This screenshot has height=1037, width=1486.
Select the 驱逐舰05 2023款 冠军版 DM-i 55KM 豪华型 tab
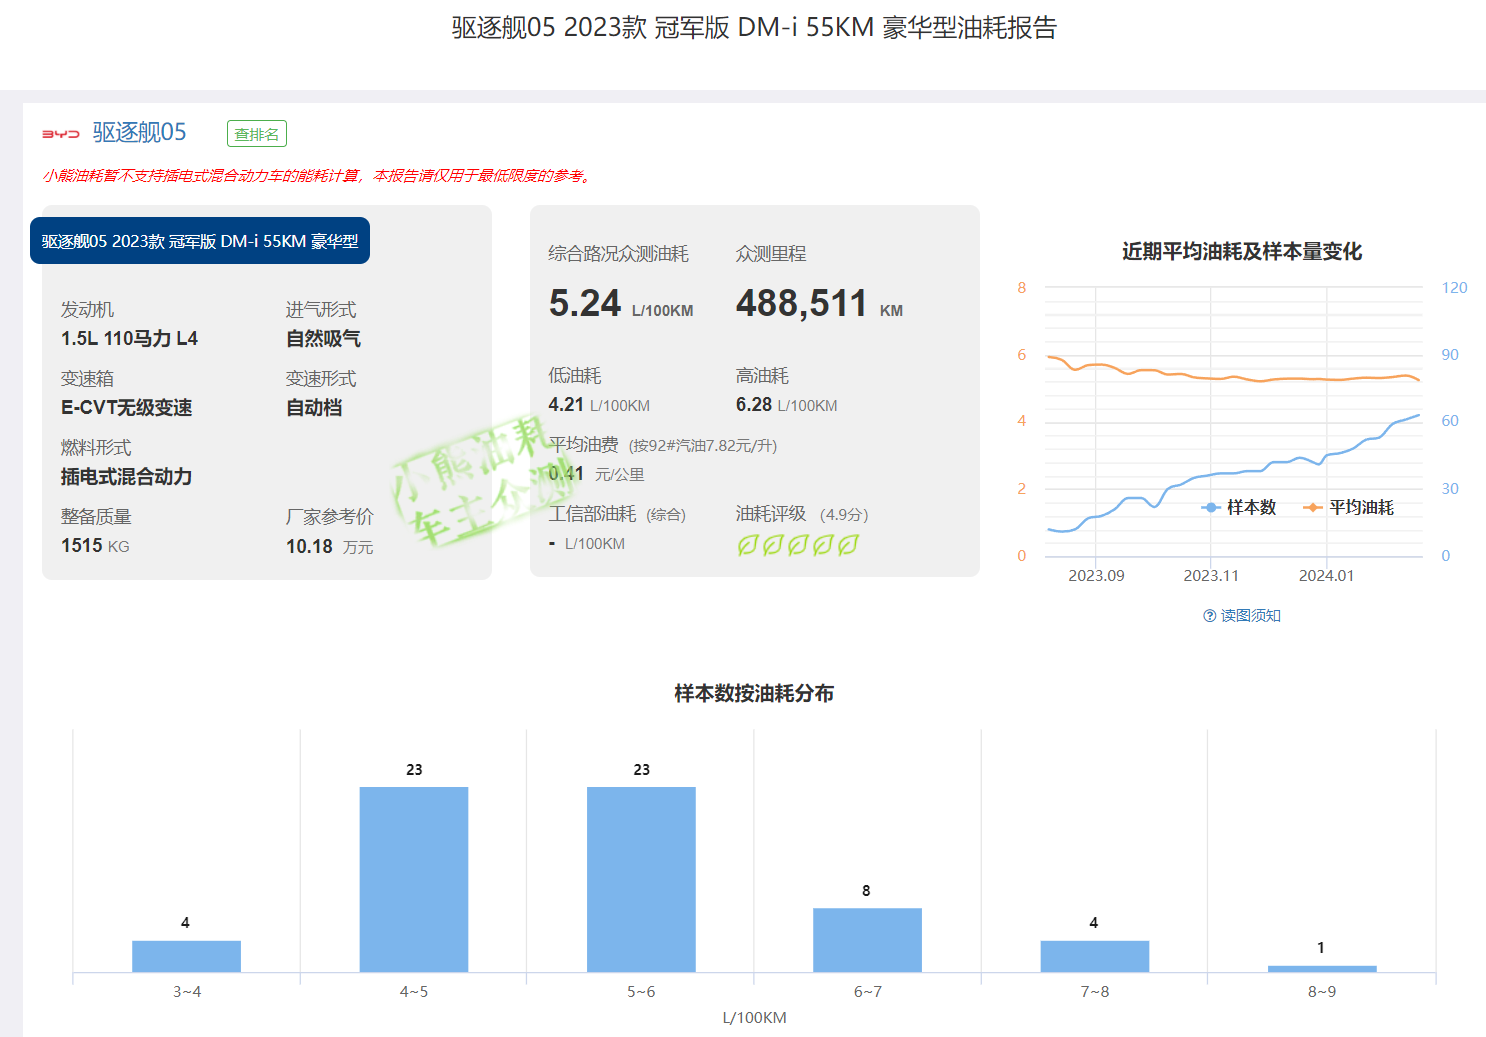coord(200,241)
